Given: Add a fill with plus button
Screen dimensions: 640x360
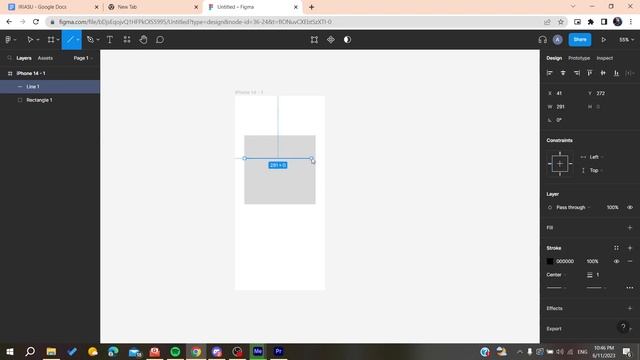Looking at the screenshot, I should (630, 228).
